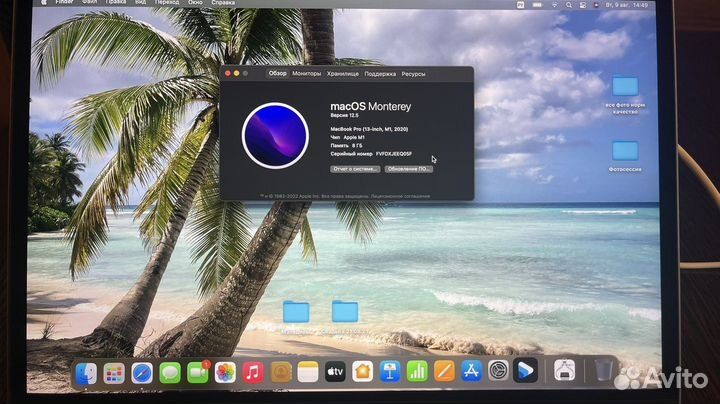Open the Вид menu
This screenshot has height=404, width=720.
tap(141, 2)
